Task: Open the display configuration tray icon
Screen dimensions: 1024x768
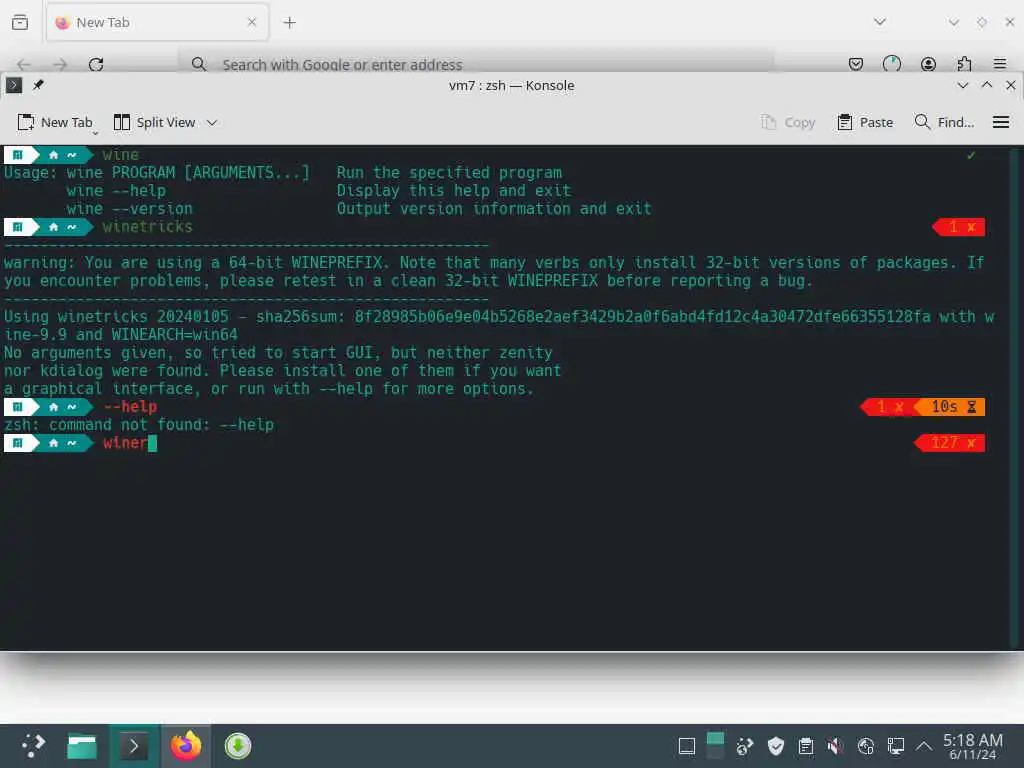Action: point(895,746)
